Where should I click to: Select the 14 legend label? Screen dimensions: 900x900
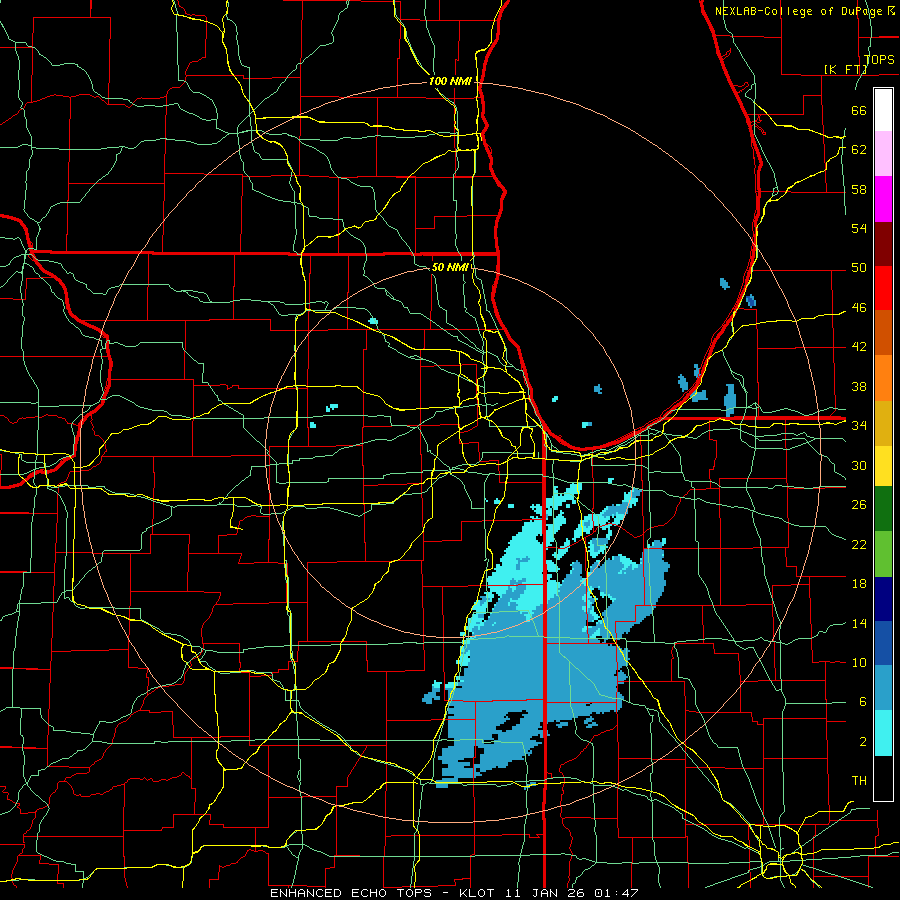point(859,623)
